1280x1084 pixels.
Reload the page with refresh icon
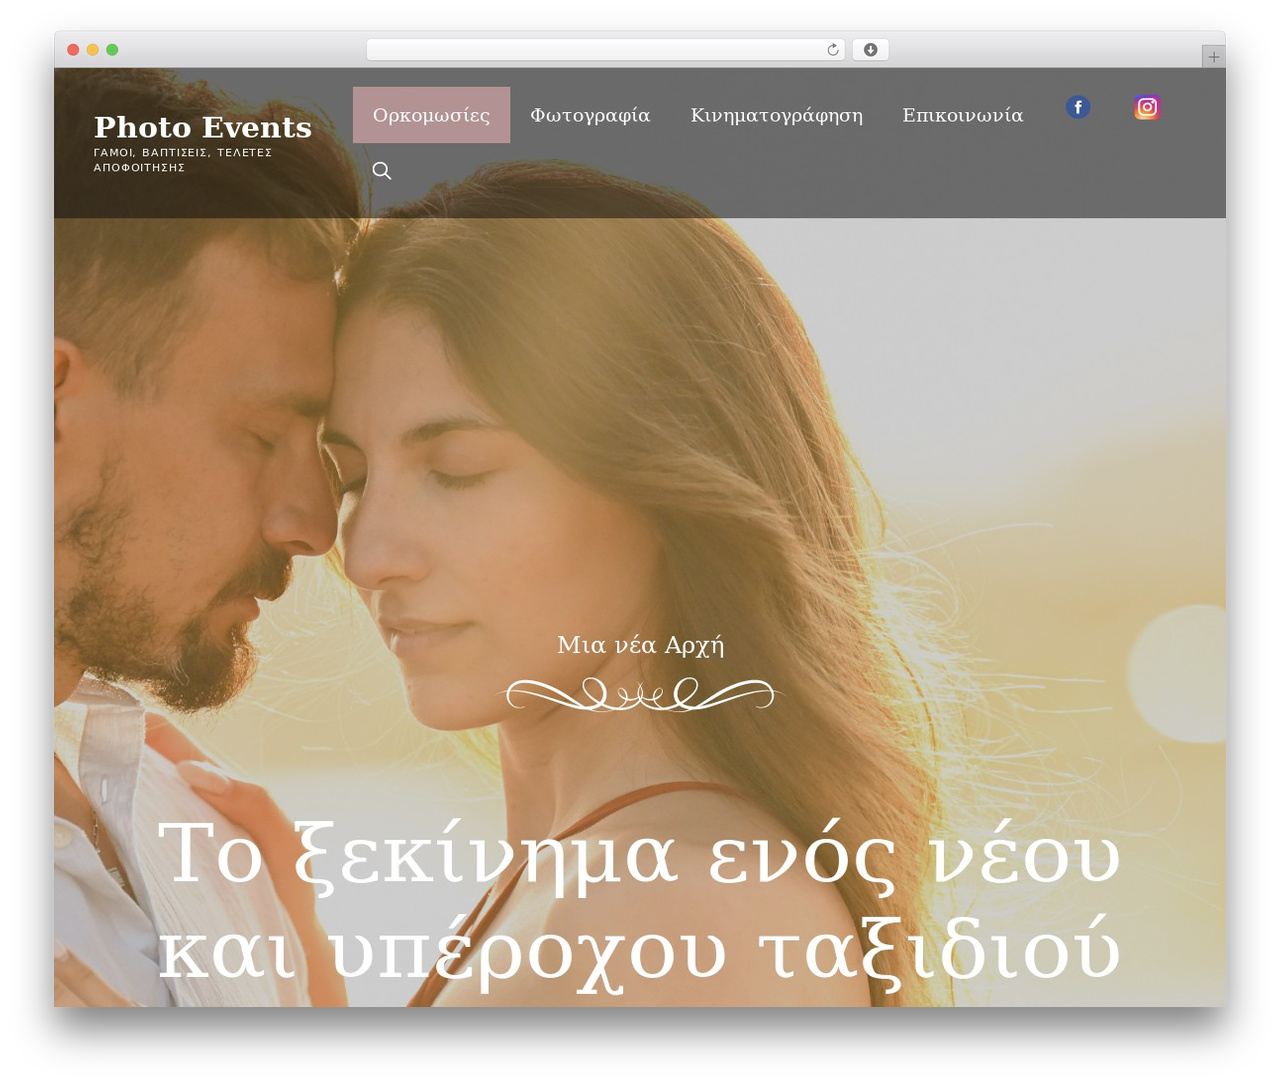coord(832,50)
